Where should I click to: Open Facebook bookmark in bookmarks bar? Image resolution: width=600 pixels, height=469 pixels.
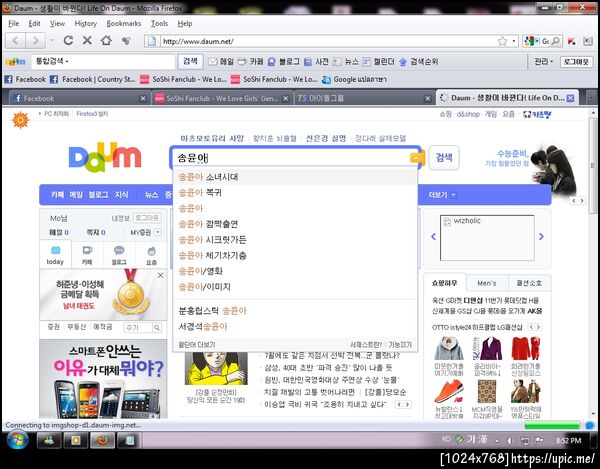tap(25, 79)
